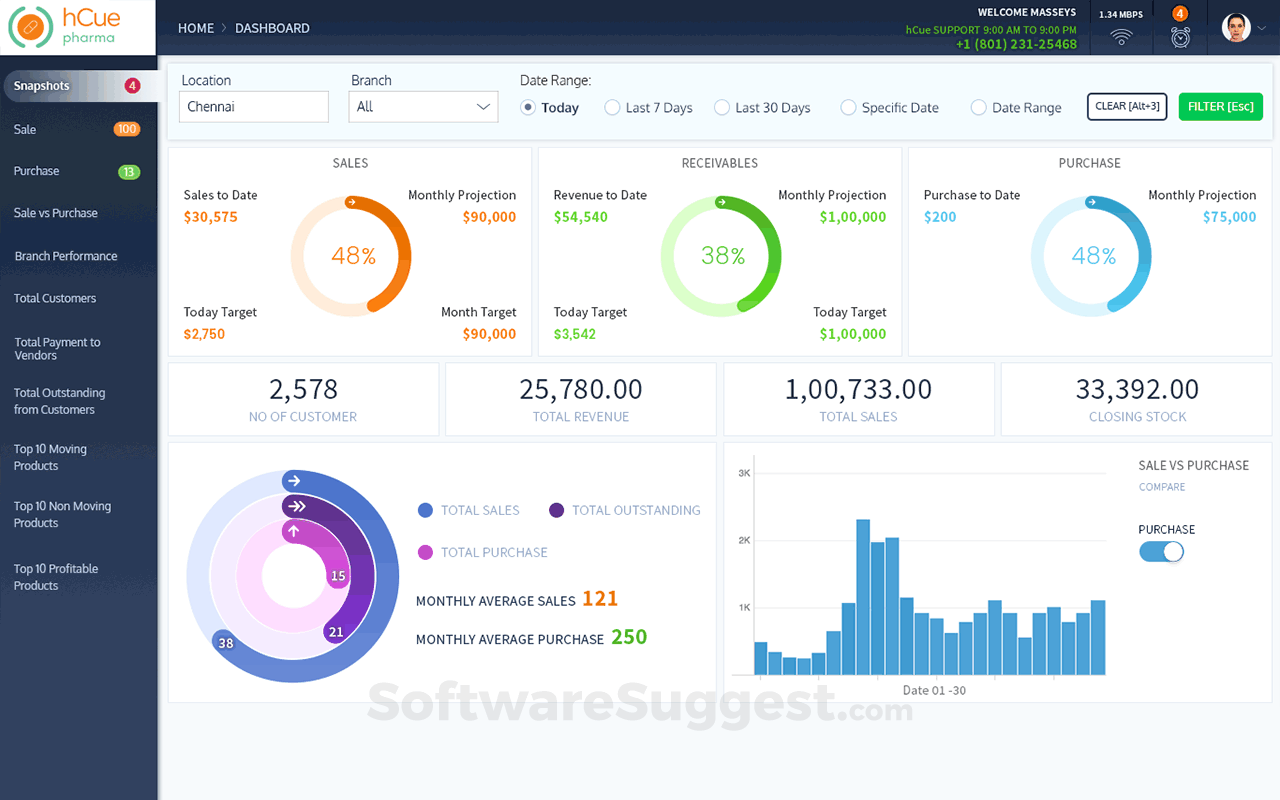Disable the Purchase comparison toggle
This screenshot has height=800, width=1280.
[x=1161, y=551]
